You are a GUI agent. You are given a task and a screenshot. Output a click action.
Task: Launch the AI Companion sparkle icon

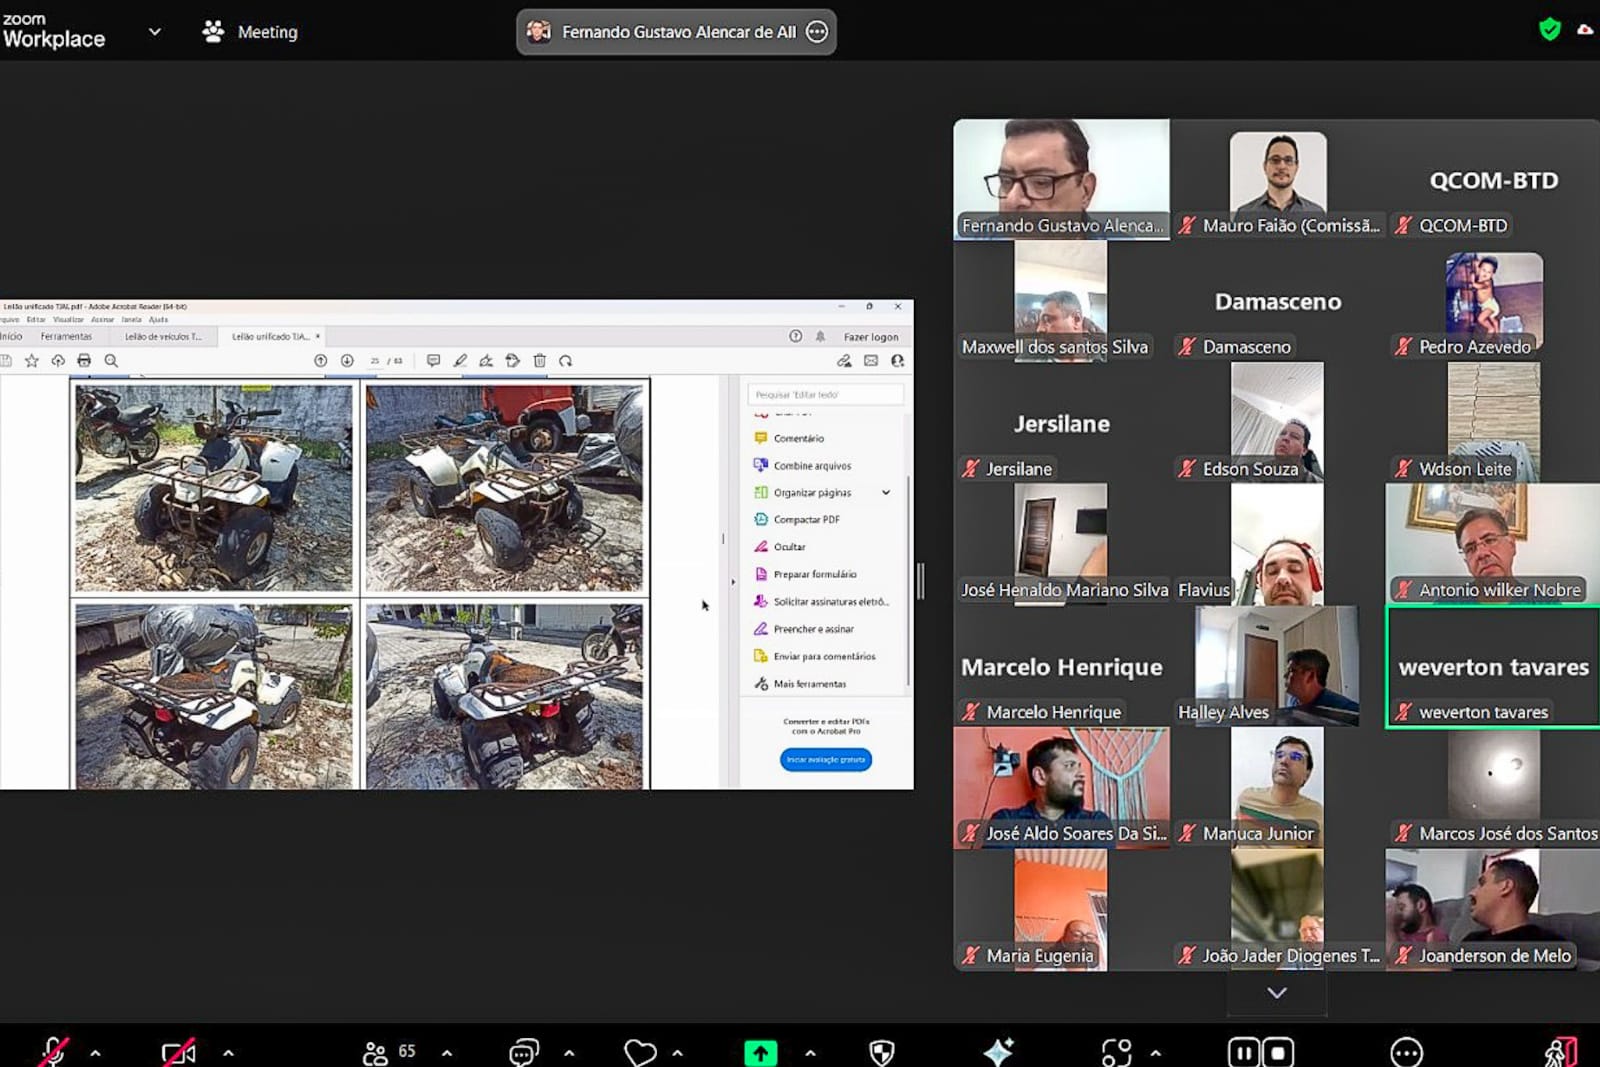point(998,1052)
